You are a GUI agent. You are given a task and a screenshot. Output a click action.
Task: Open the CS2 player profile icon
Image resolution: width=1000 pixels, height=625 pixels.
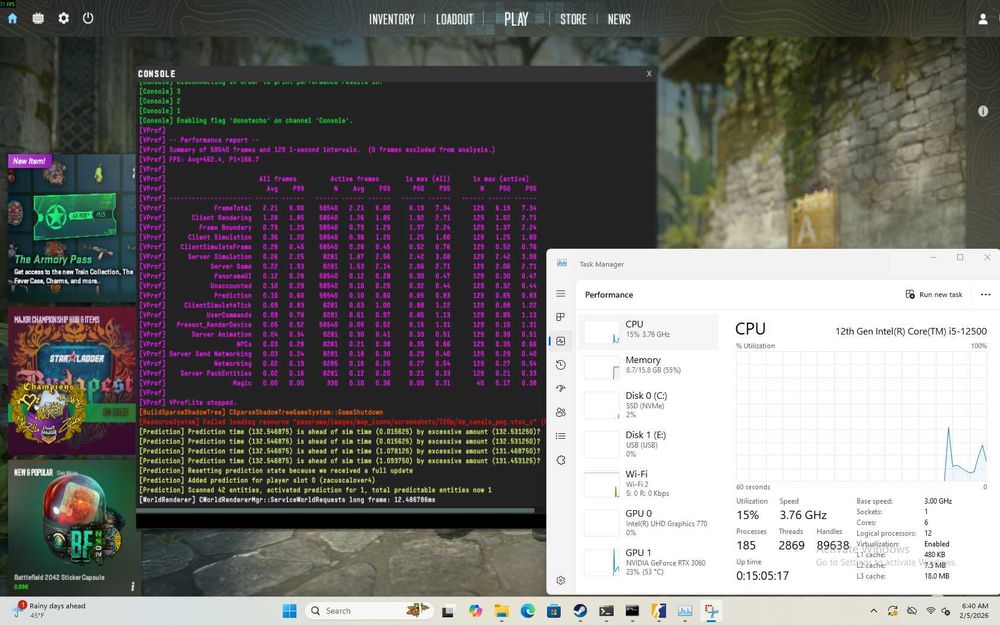click(983, 19)
